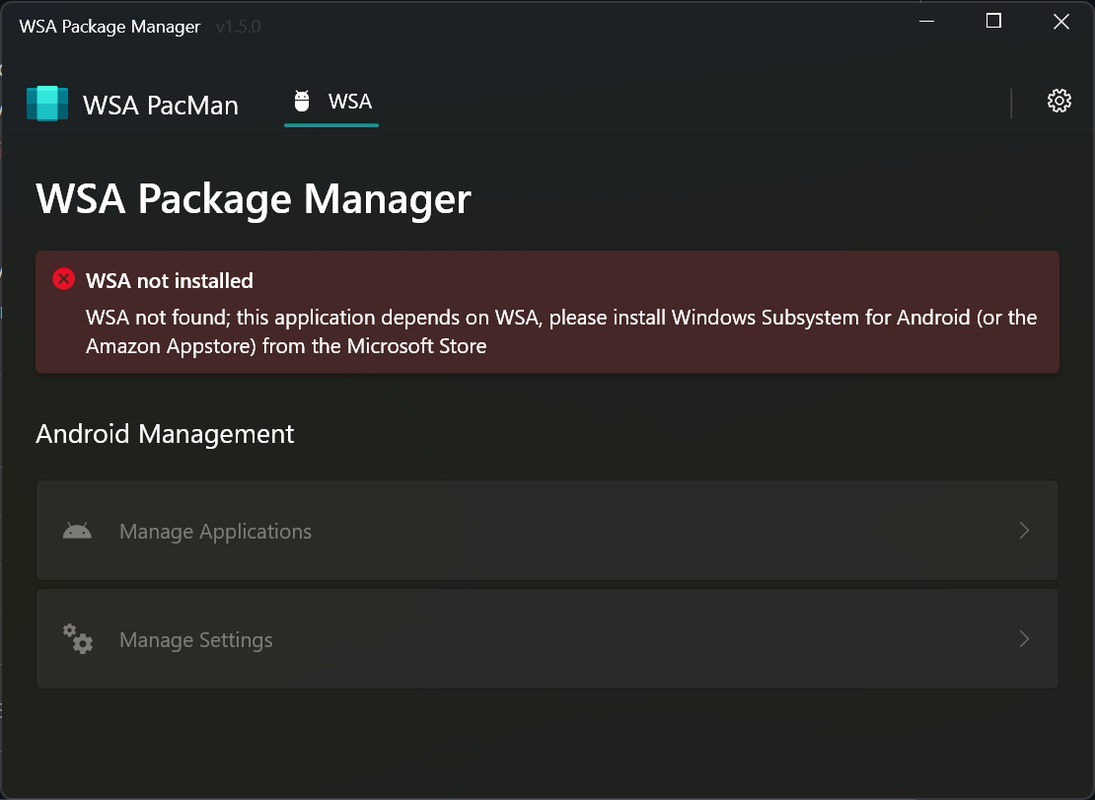Click the 'WSA Package Manager' title bar text
The width and height of the screenshot is (1095, 800).
(110, 27)
